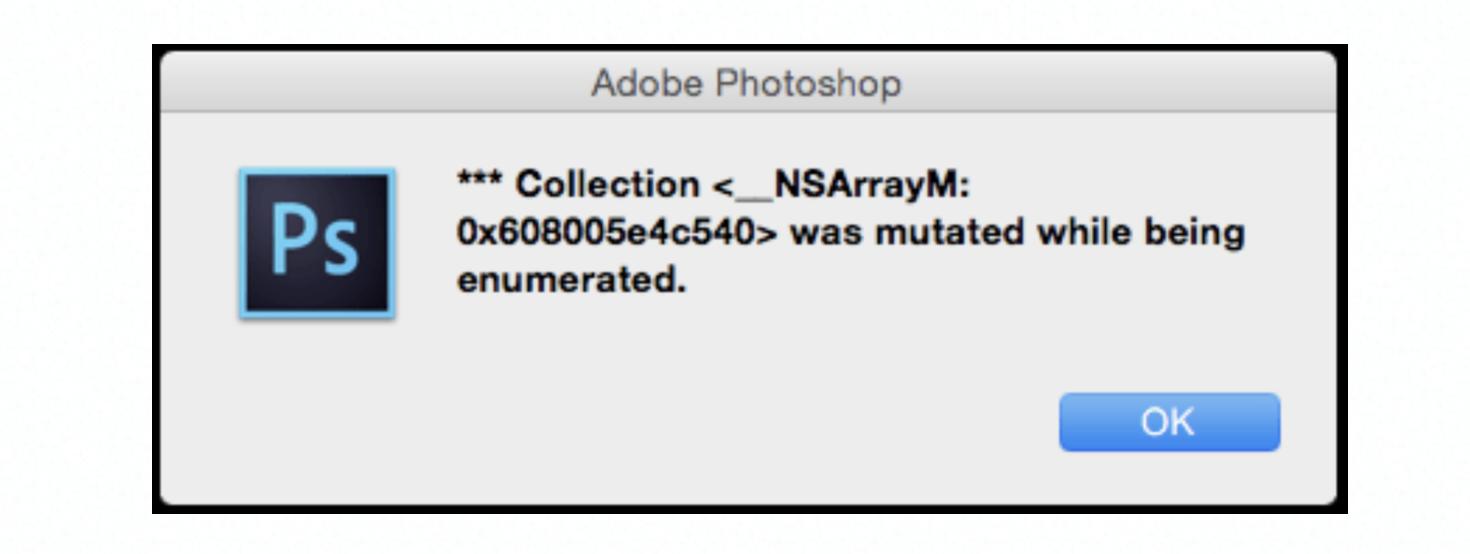The height and width of the screenshot is (554, 1470).
Task: Click the word Collection in the error
Action: [x=607, y=184]
